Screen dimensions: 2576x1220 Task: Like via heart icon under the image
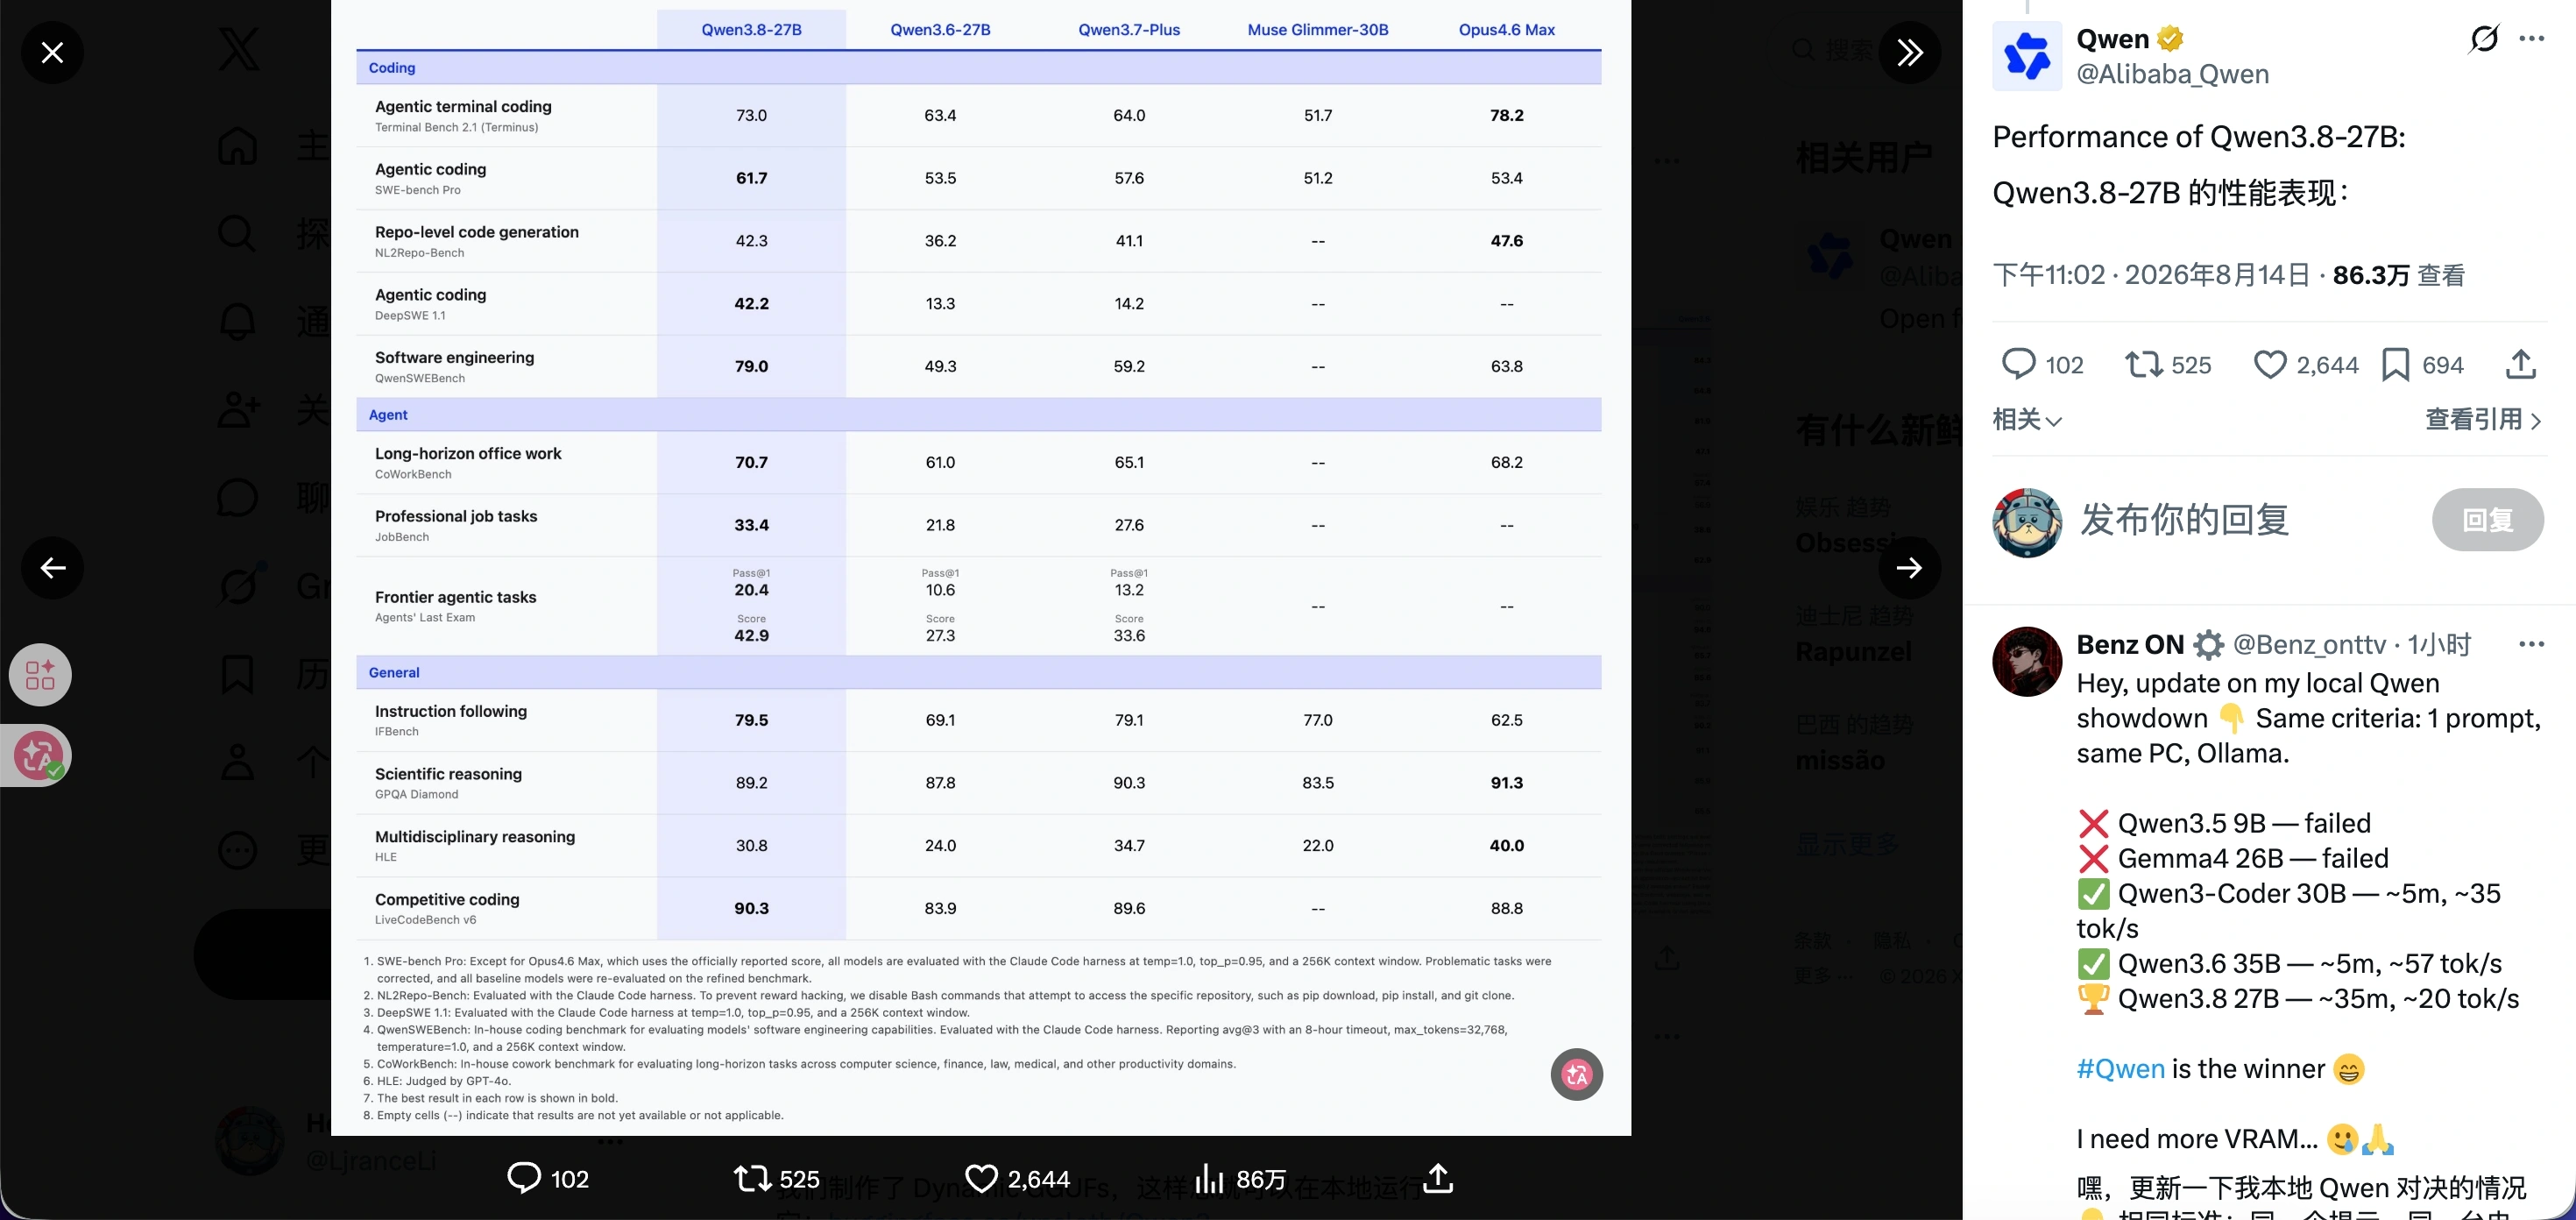(x=981, y=1179)
